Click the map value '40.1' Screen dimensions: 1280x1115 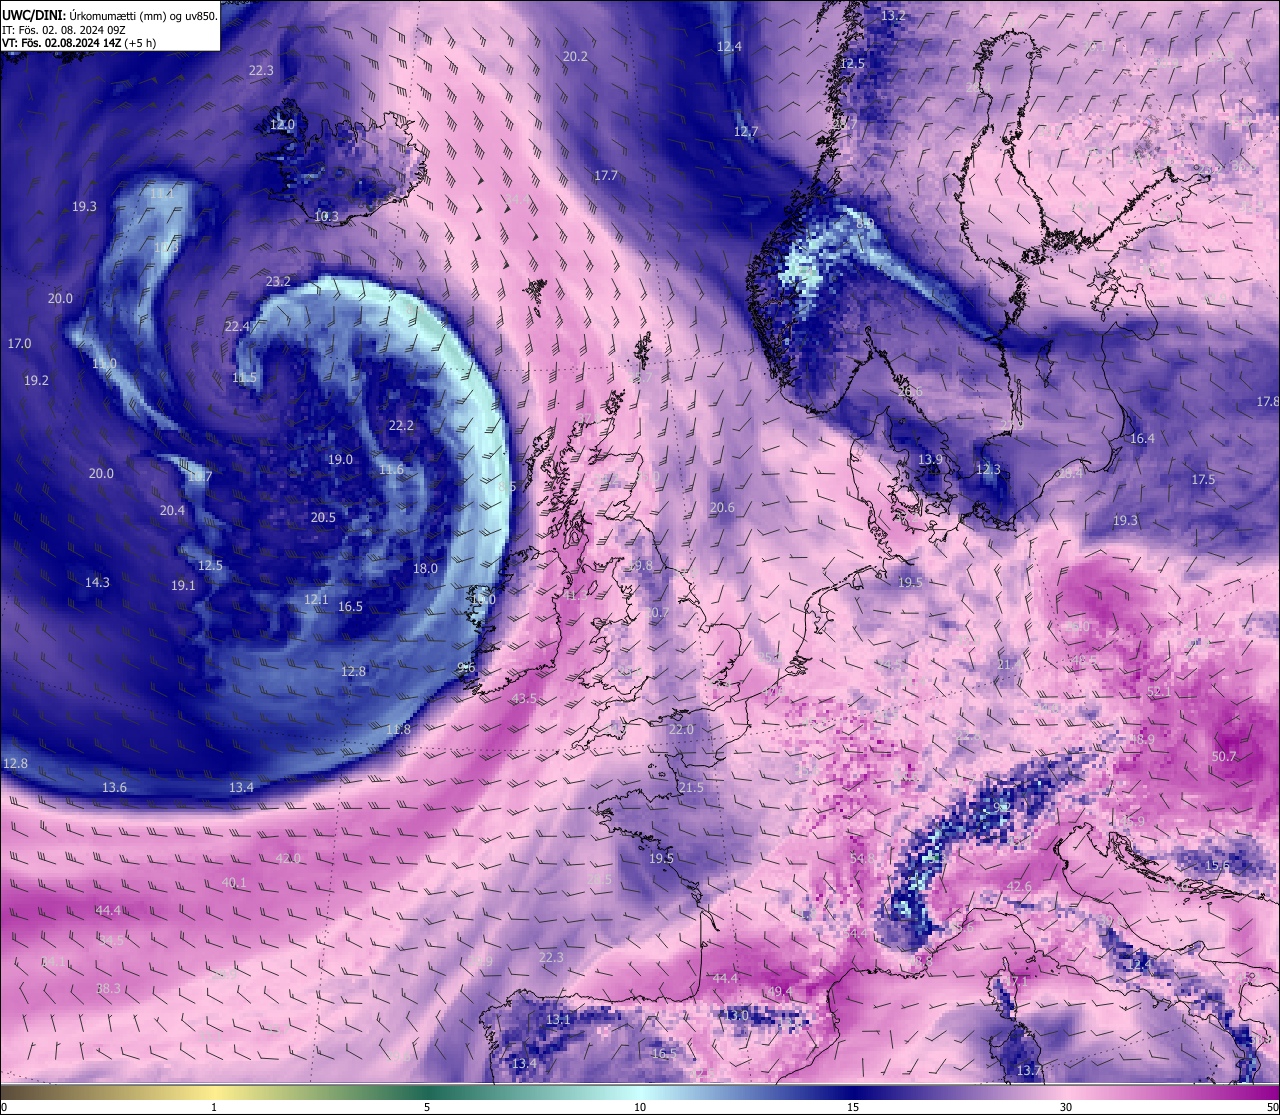pos(234,883)
